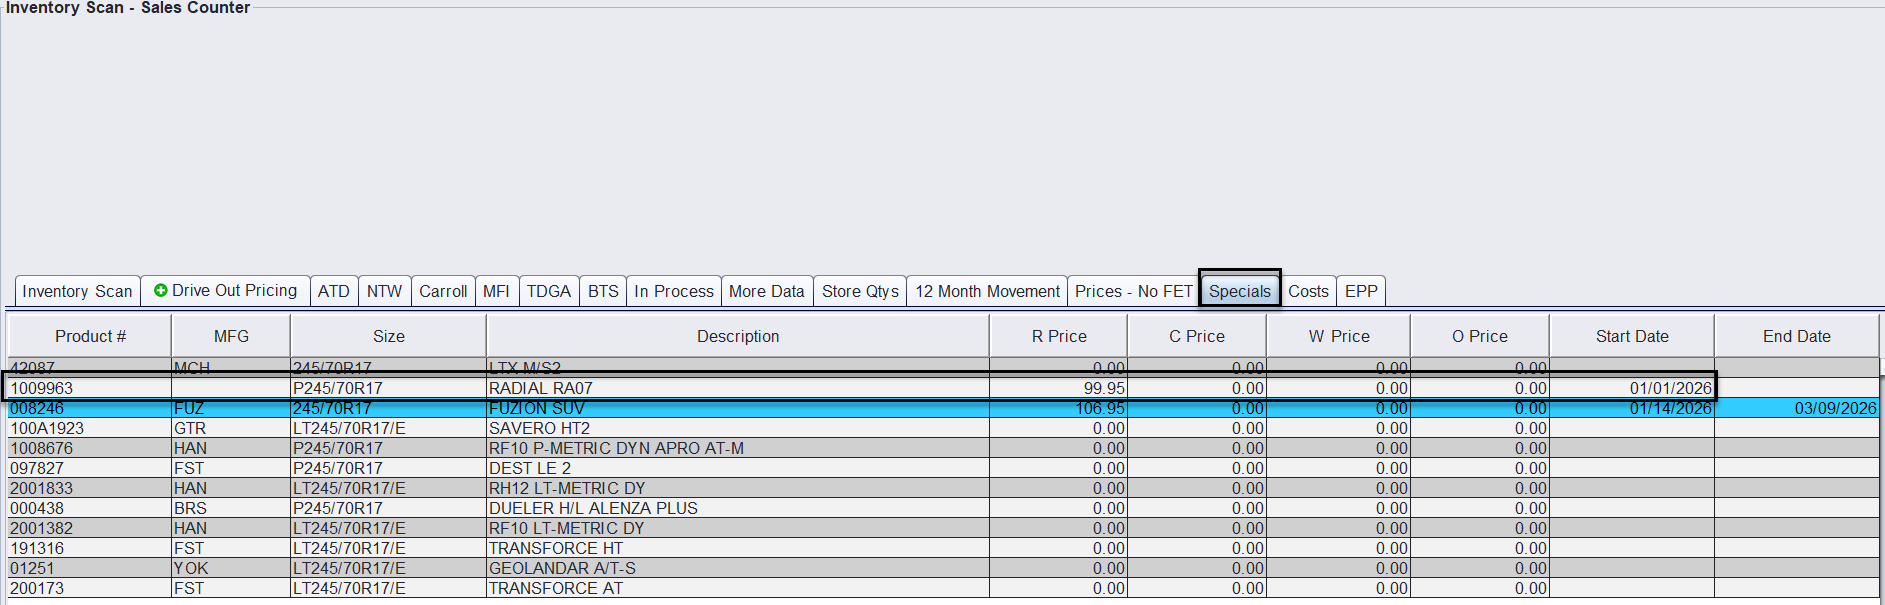Open the Carroll tab
This screenshot has height=605, width=1885.
(442, 291)
